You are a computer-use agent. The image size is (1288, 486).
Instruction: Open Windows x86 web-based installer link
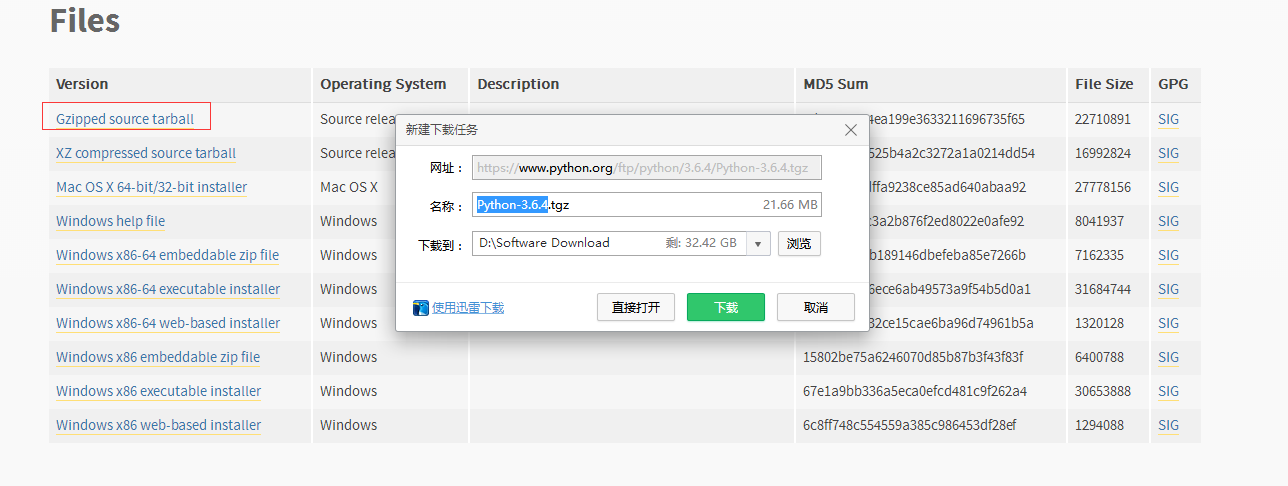(x=158, y=425)
